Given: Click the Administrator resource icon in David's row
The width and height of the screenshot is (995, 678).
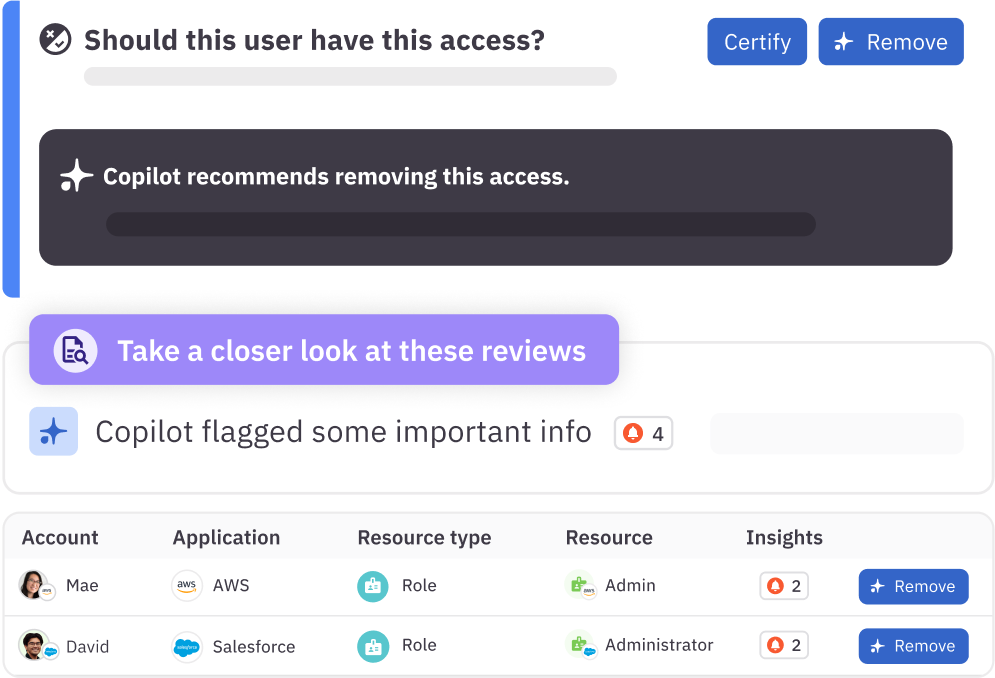Looking at the screenshot, I should point(578,646).
